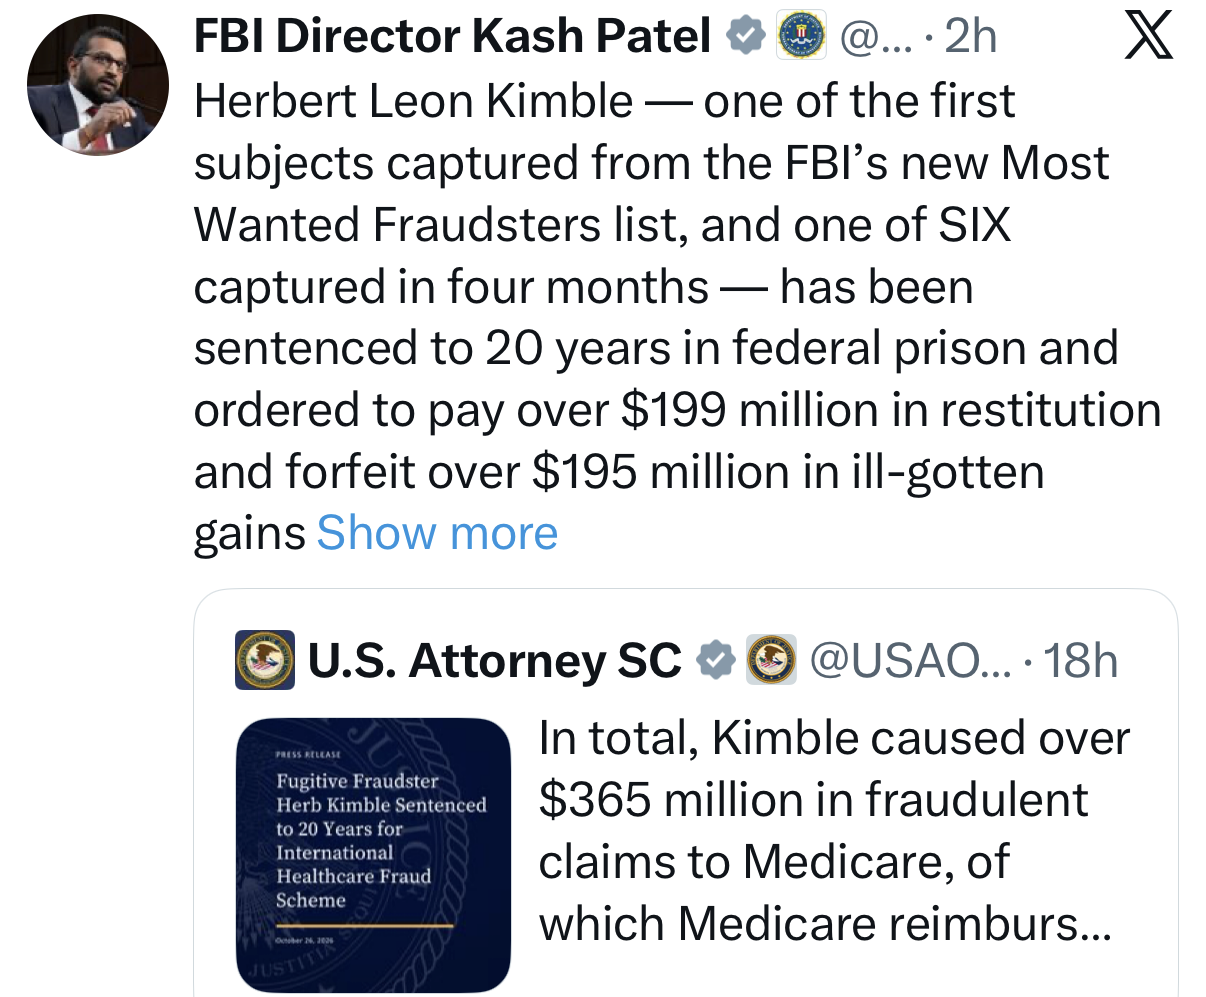
Task: Open U.S. Attorney SC avatar seal
Action: pos(265,660)
